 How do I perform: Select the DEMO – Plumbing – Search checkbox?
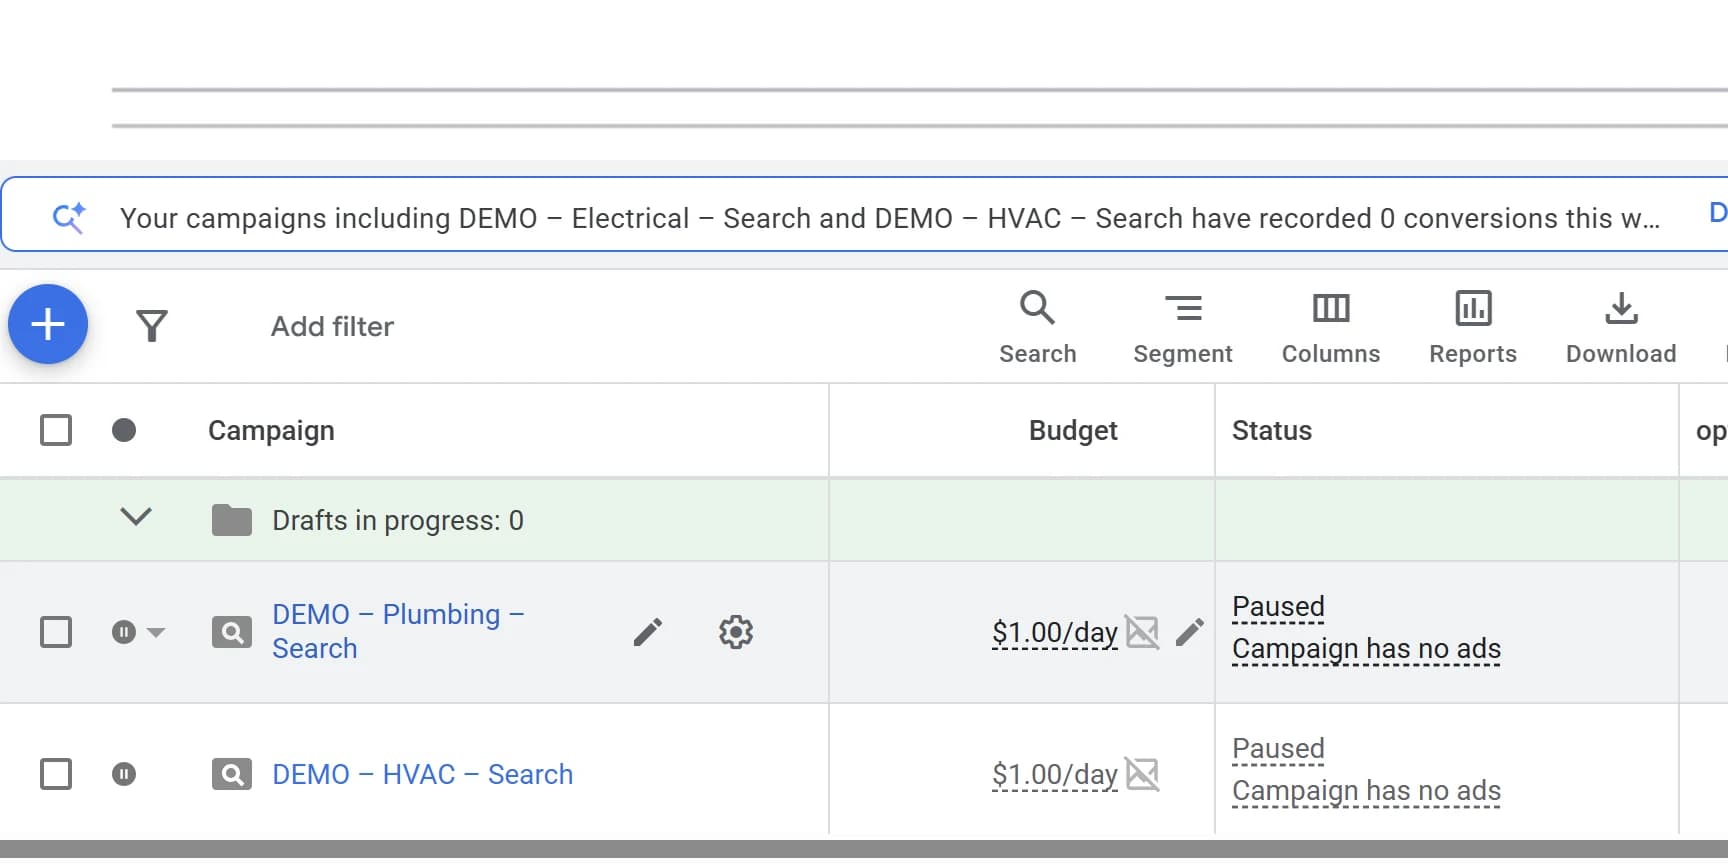pos(56,633)
